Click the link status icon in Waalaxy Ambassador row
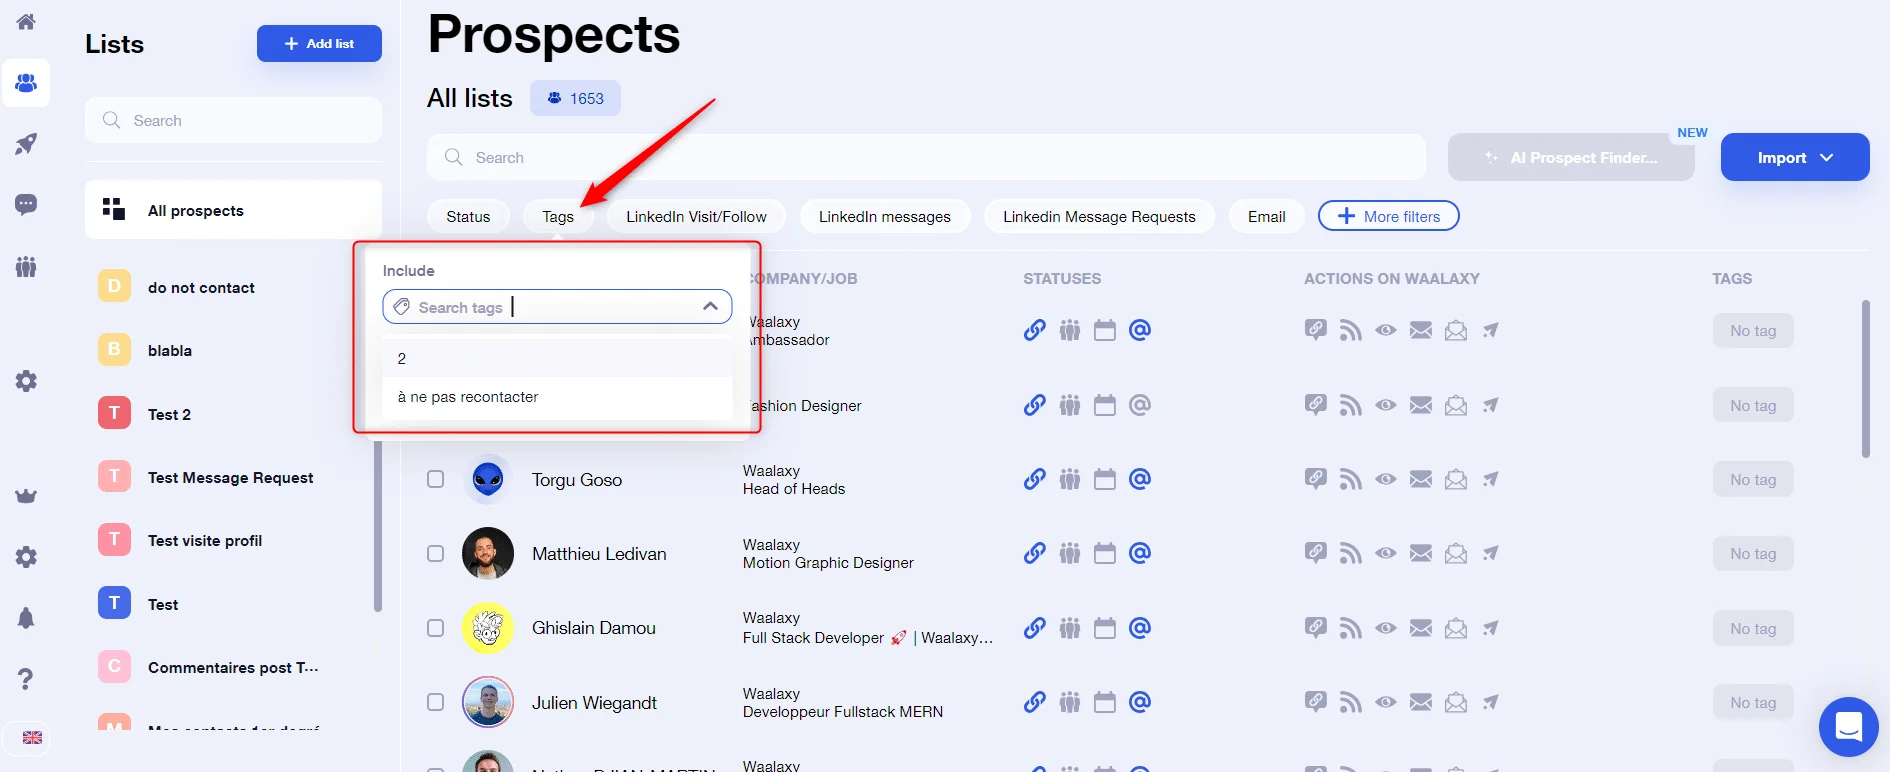Viewport: 1890px width, 772px height. (x=1035, y=330)
